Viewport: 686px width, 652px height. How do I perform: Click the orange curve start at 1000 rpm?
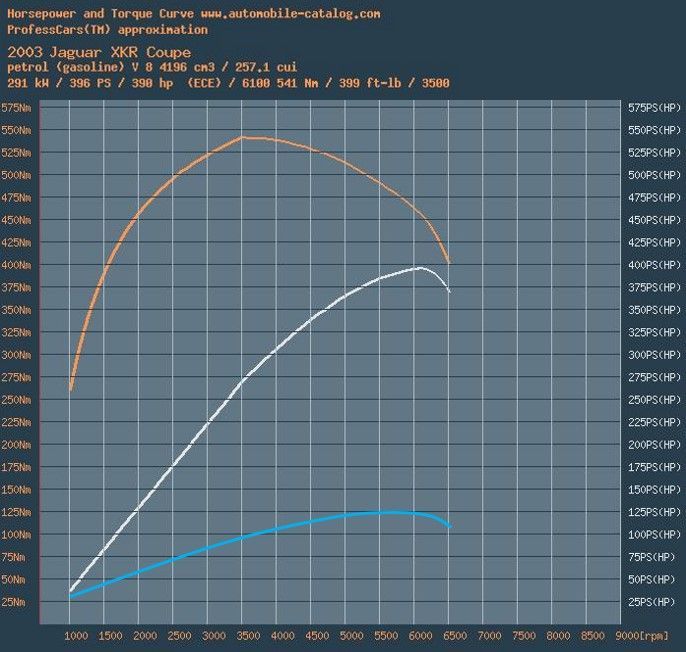(x=71, y=388)
